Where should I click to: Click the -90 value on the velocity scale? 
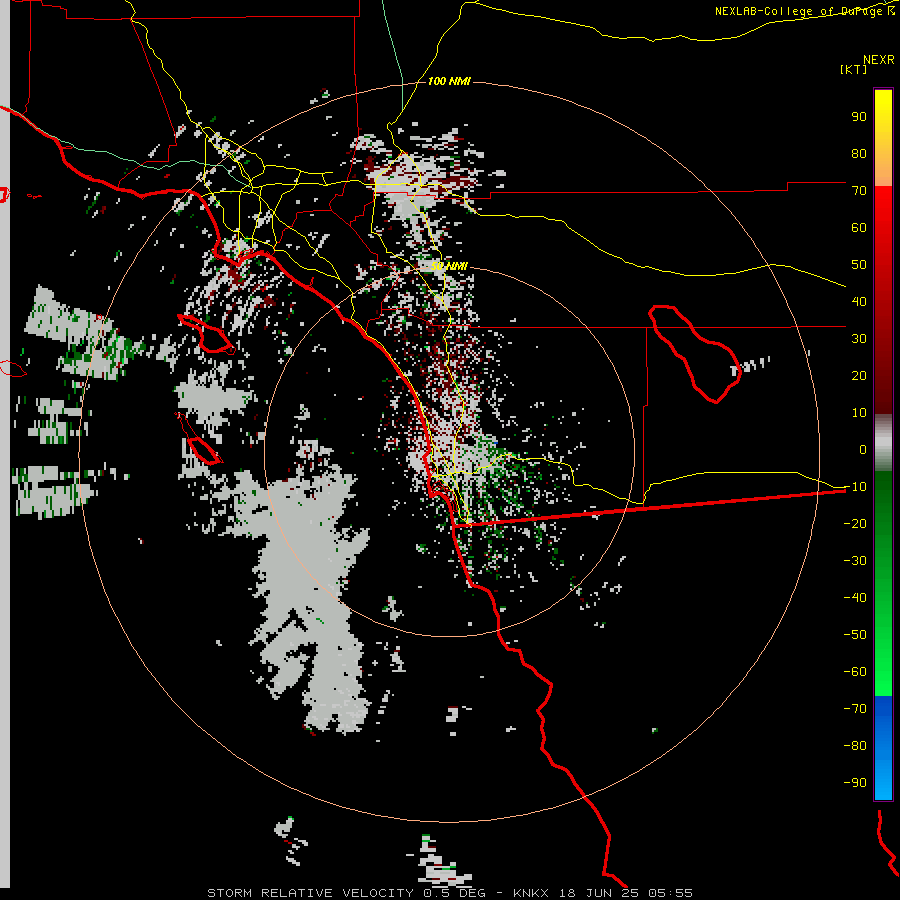click(x=855, y=783)
